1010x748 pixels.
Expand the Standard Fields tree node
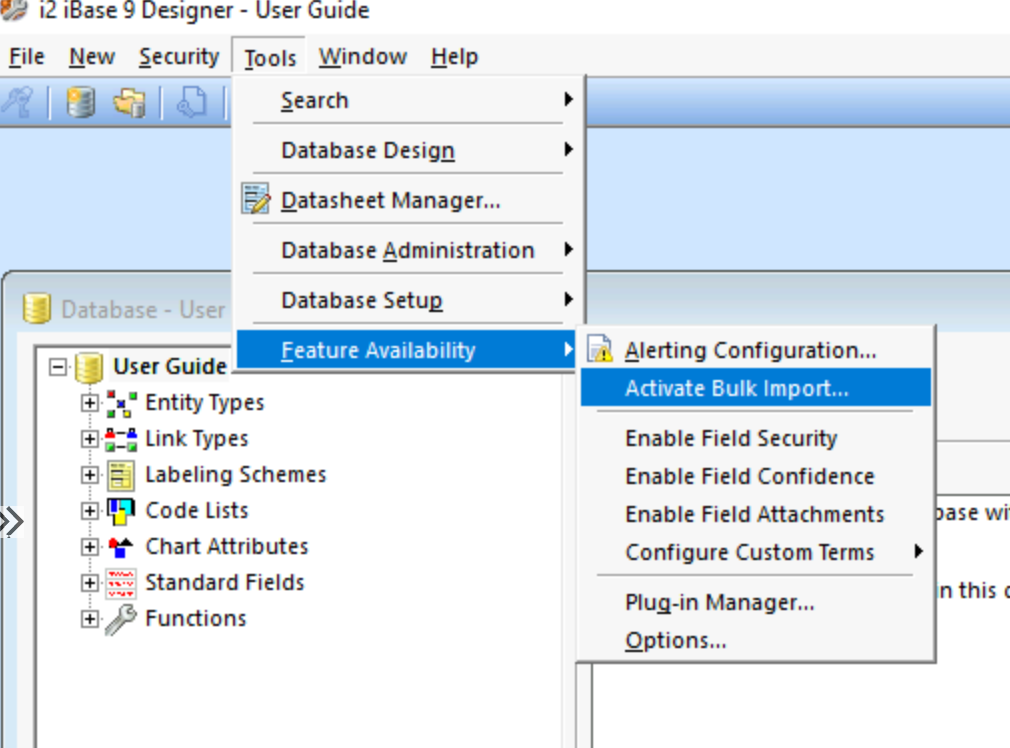coord(90,583)
